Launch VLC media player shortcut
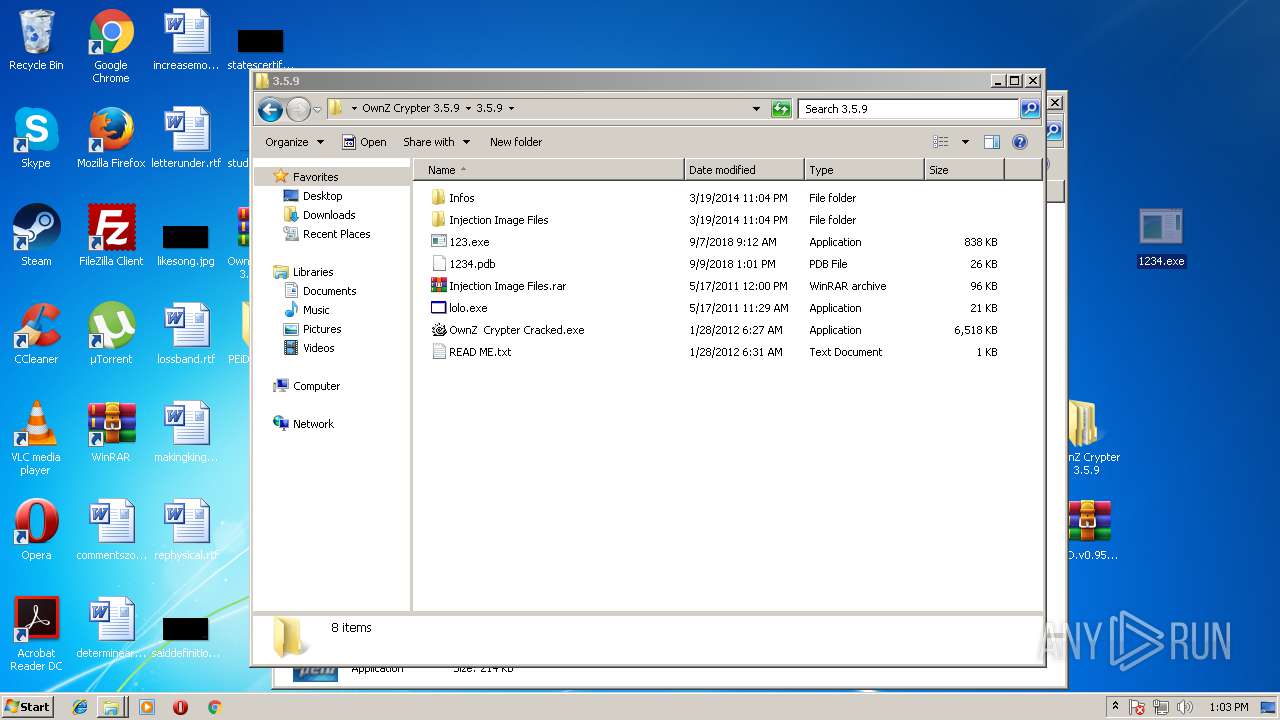The height and width of the screenshot is (720, 1280). 36,438
